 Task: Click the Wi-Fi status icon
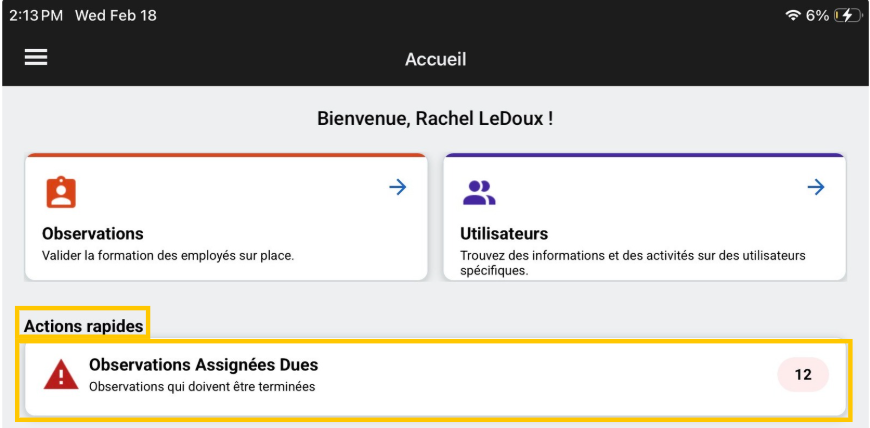tap(793, 16)
